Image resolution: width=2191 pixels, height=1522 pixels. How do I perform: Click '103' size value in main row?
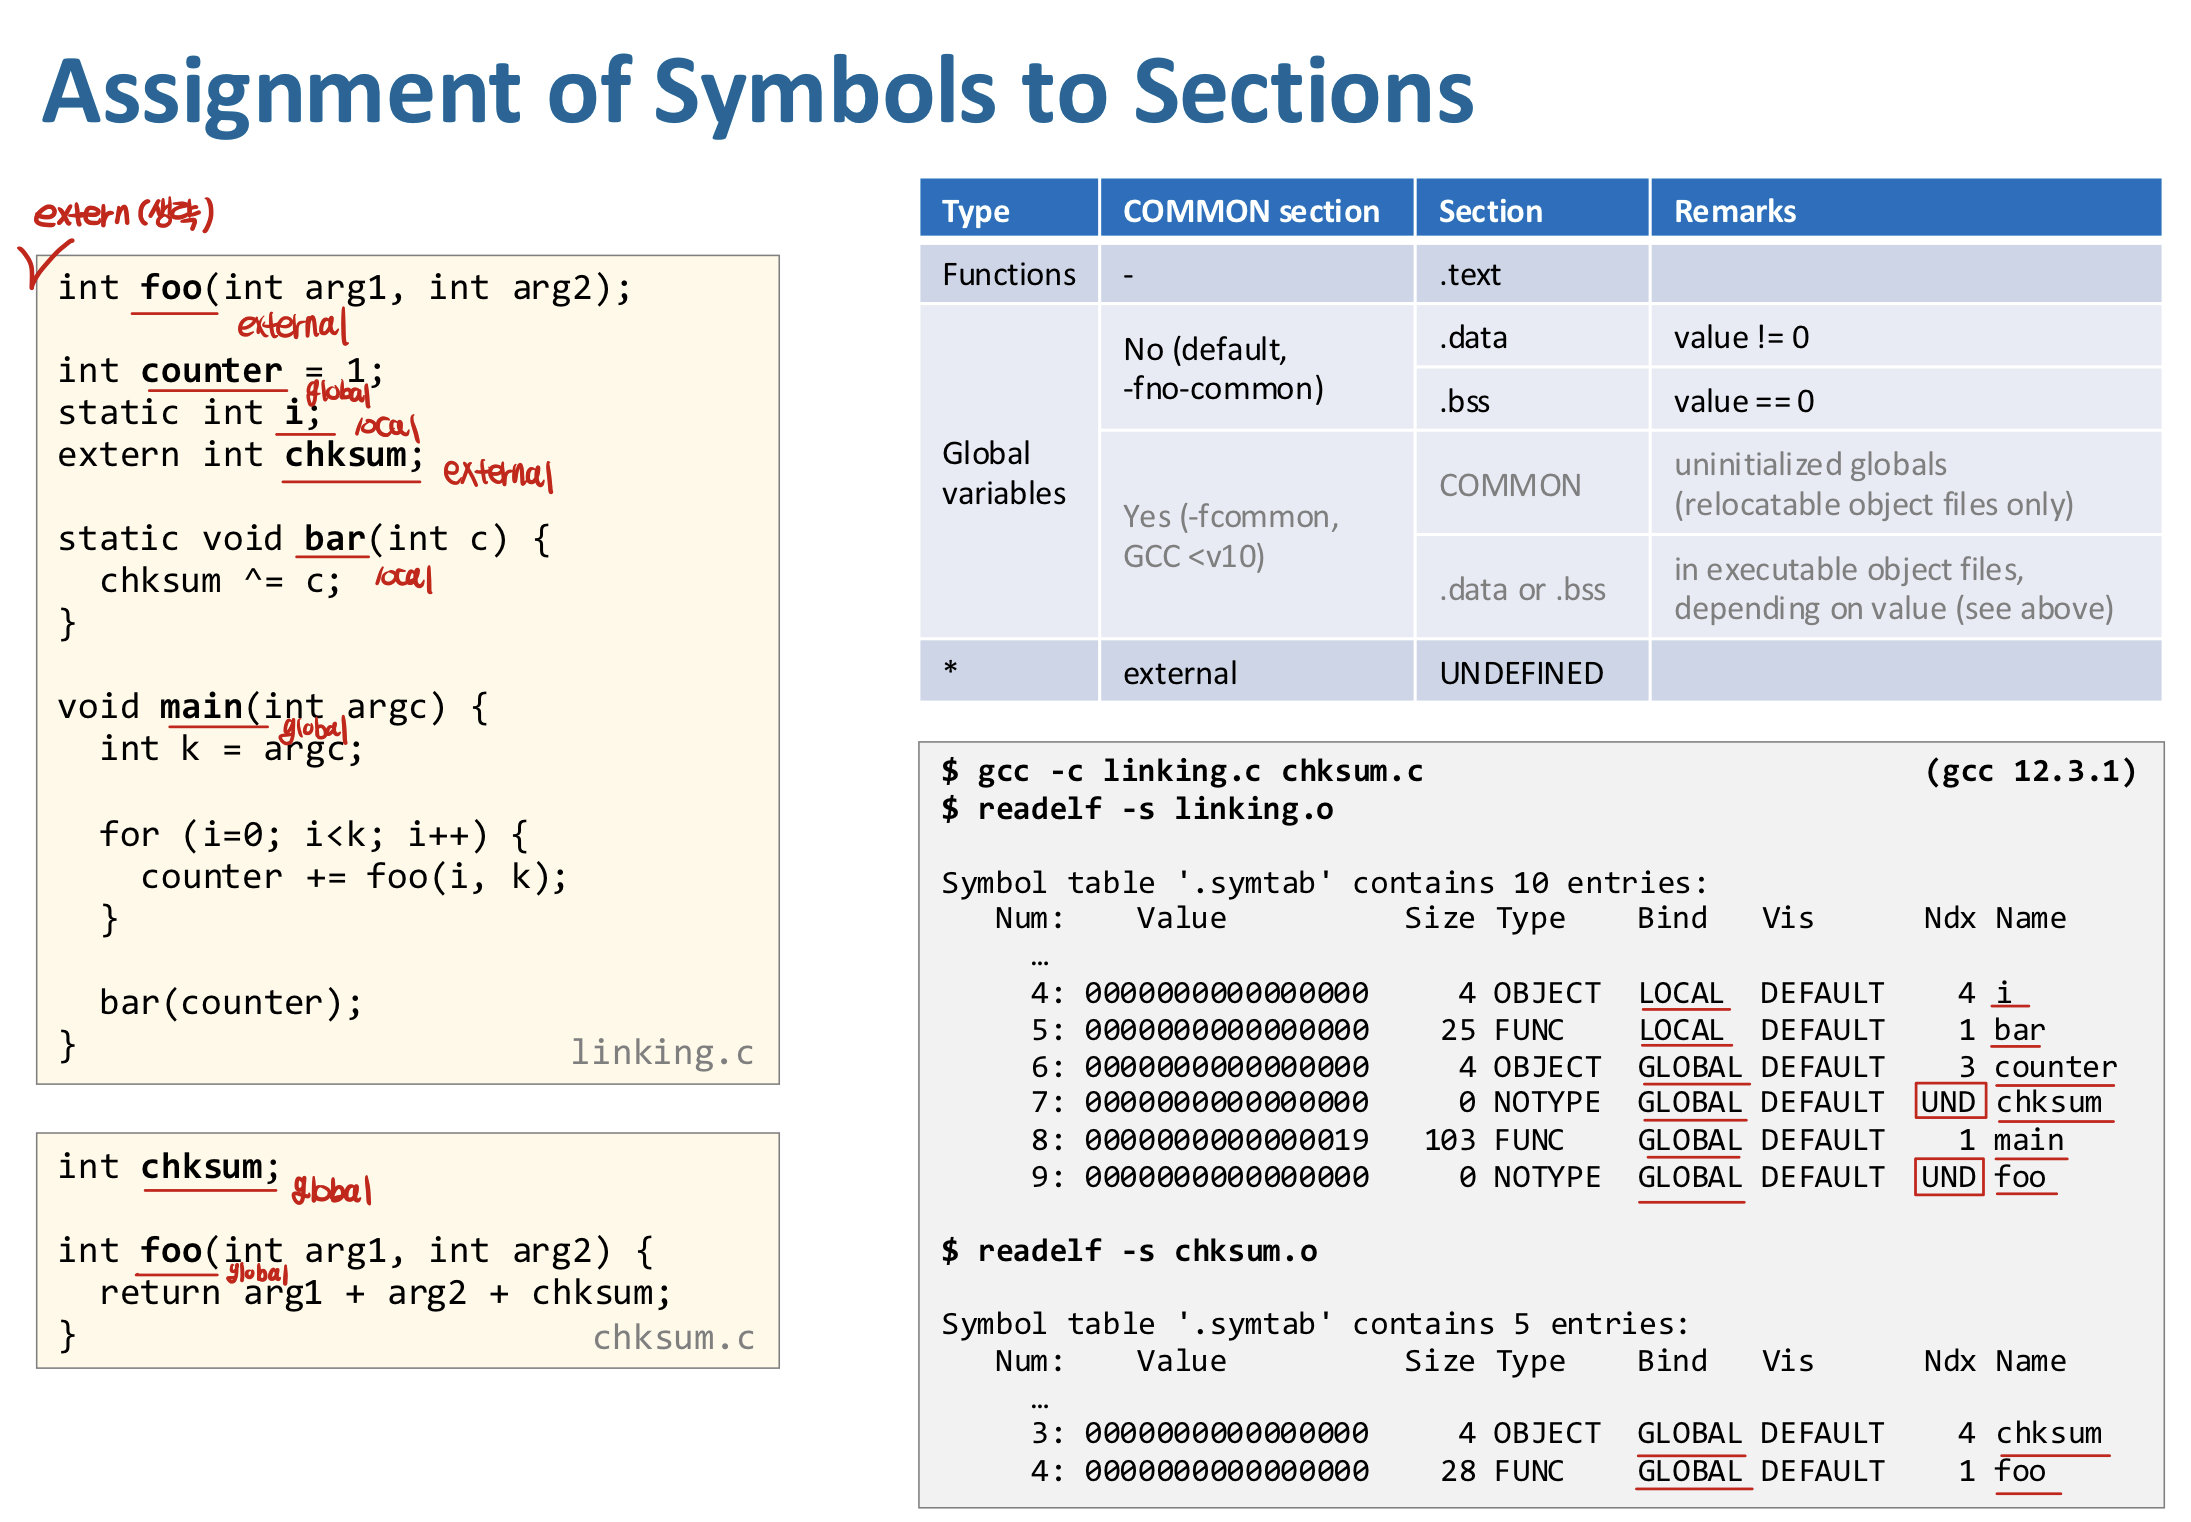tap(1450, 1140)
